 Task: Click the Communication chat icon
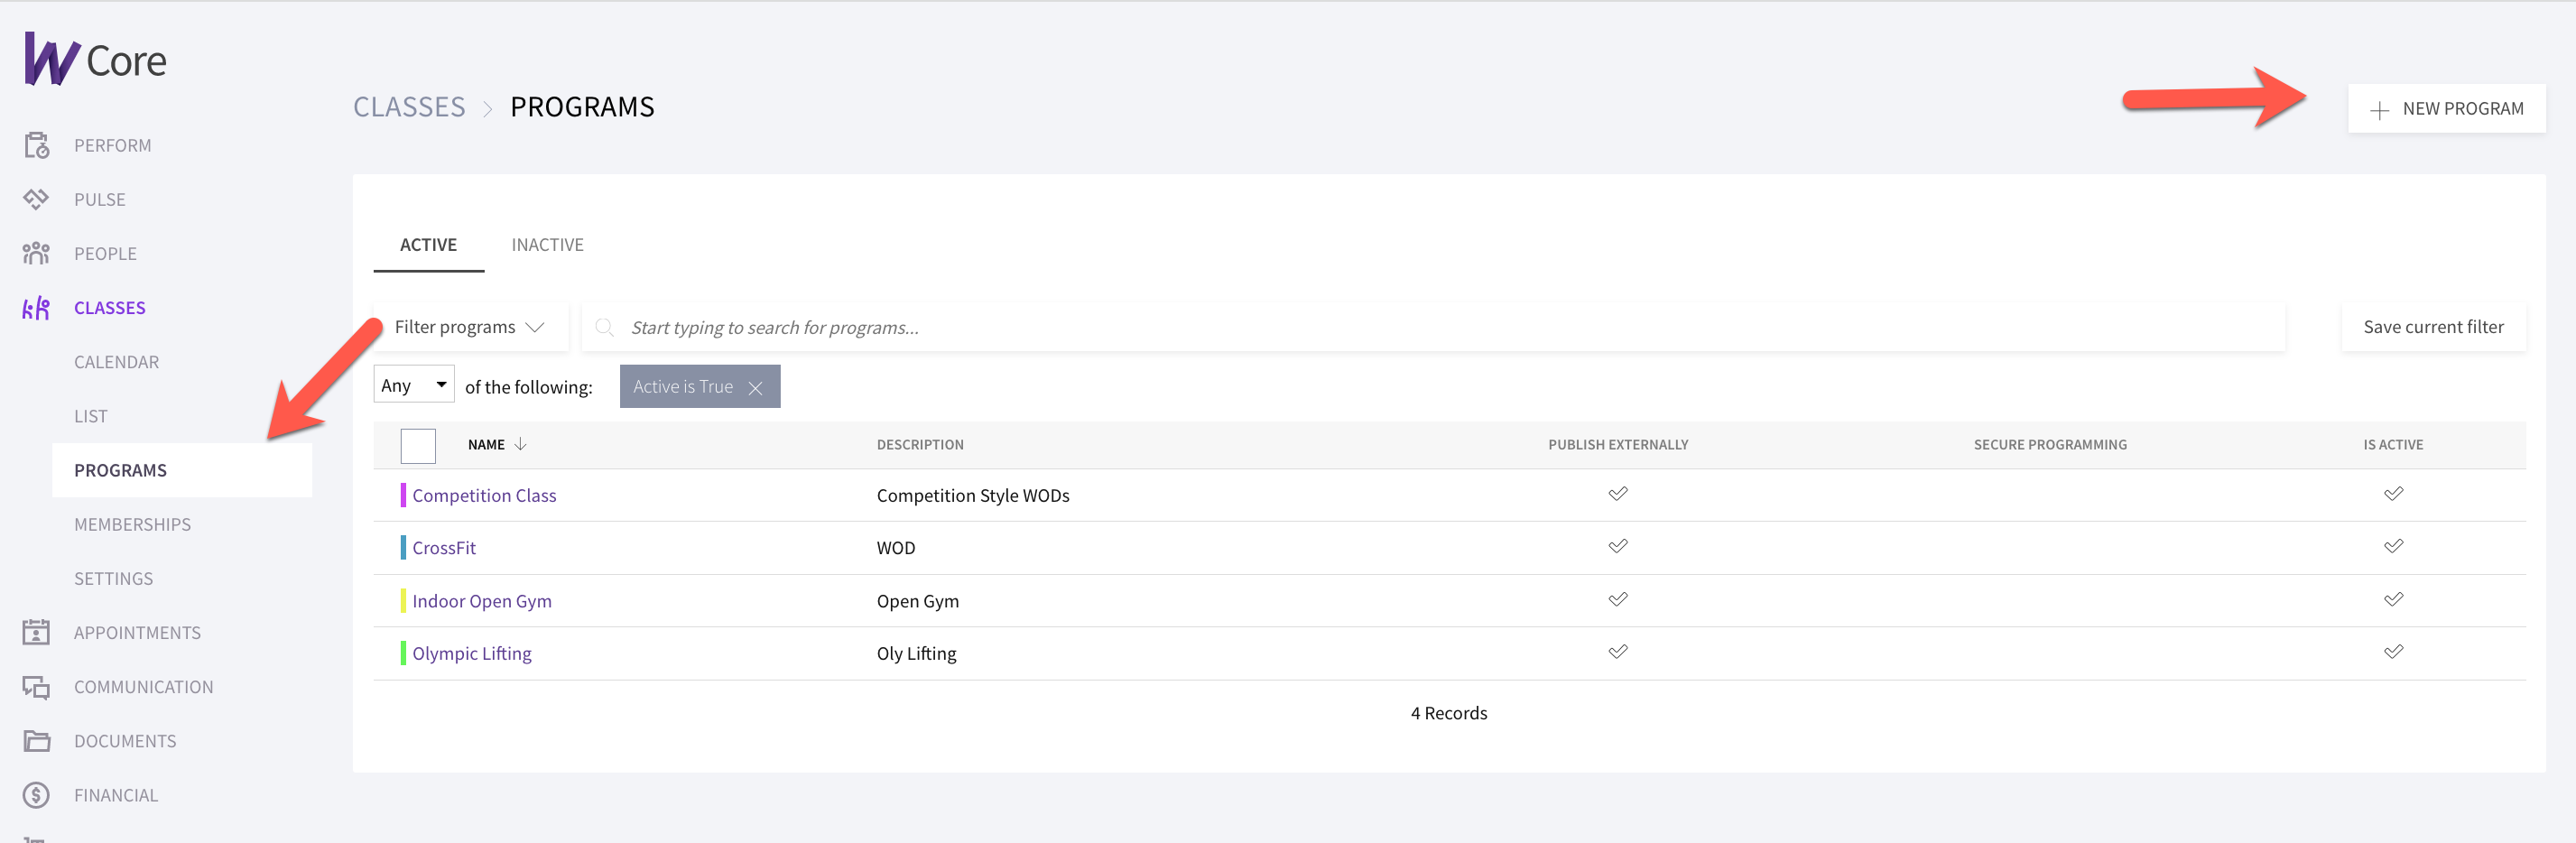[x=36, y=687]
